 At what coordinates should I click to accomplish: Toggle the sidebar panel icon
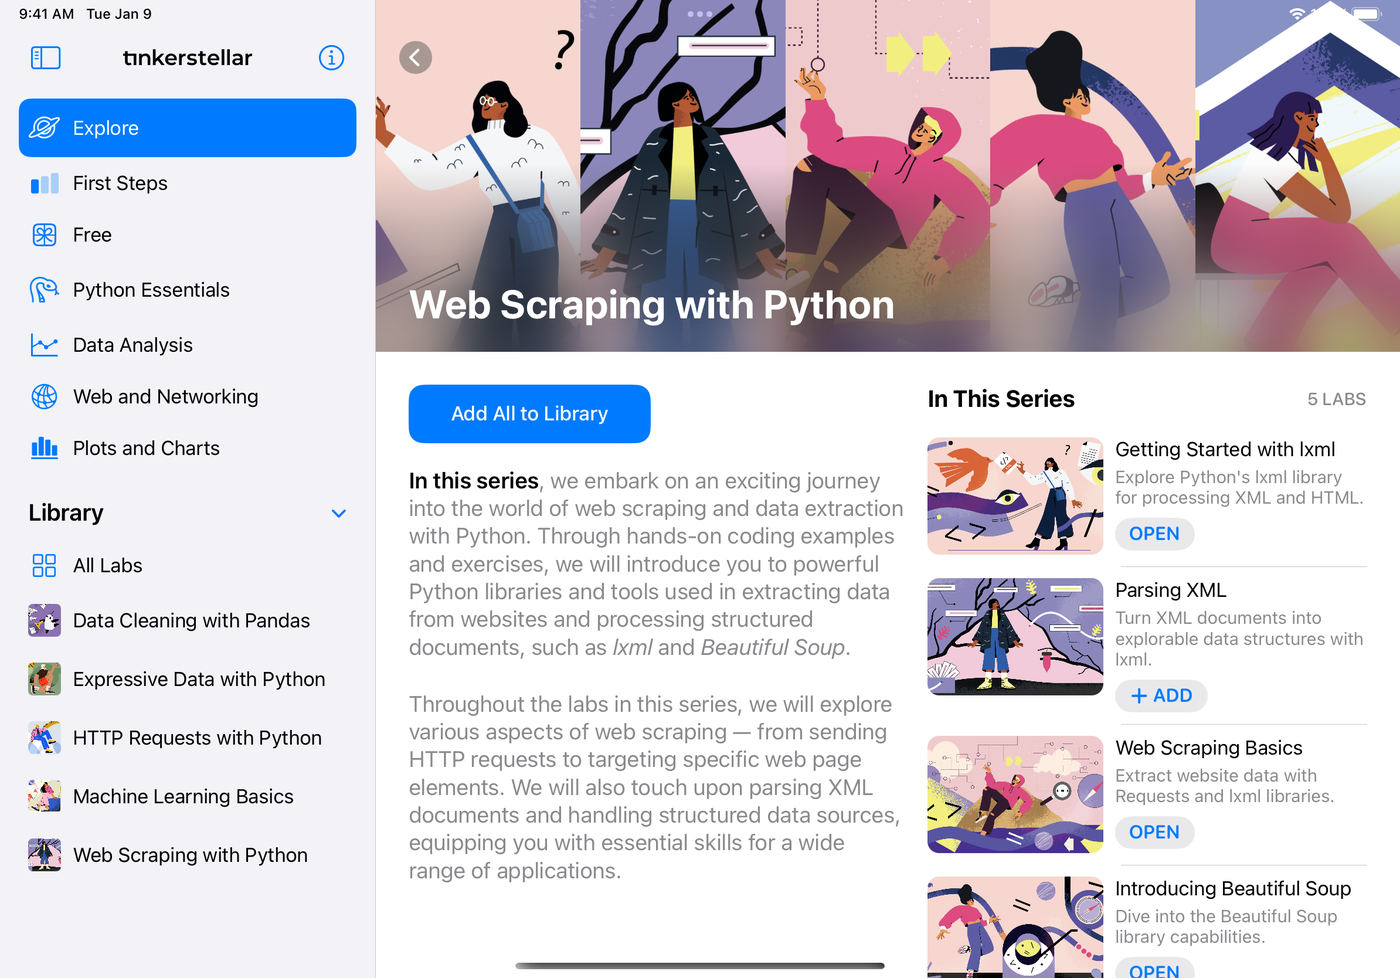coord(46,58)
